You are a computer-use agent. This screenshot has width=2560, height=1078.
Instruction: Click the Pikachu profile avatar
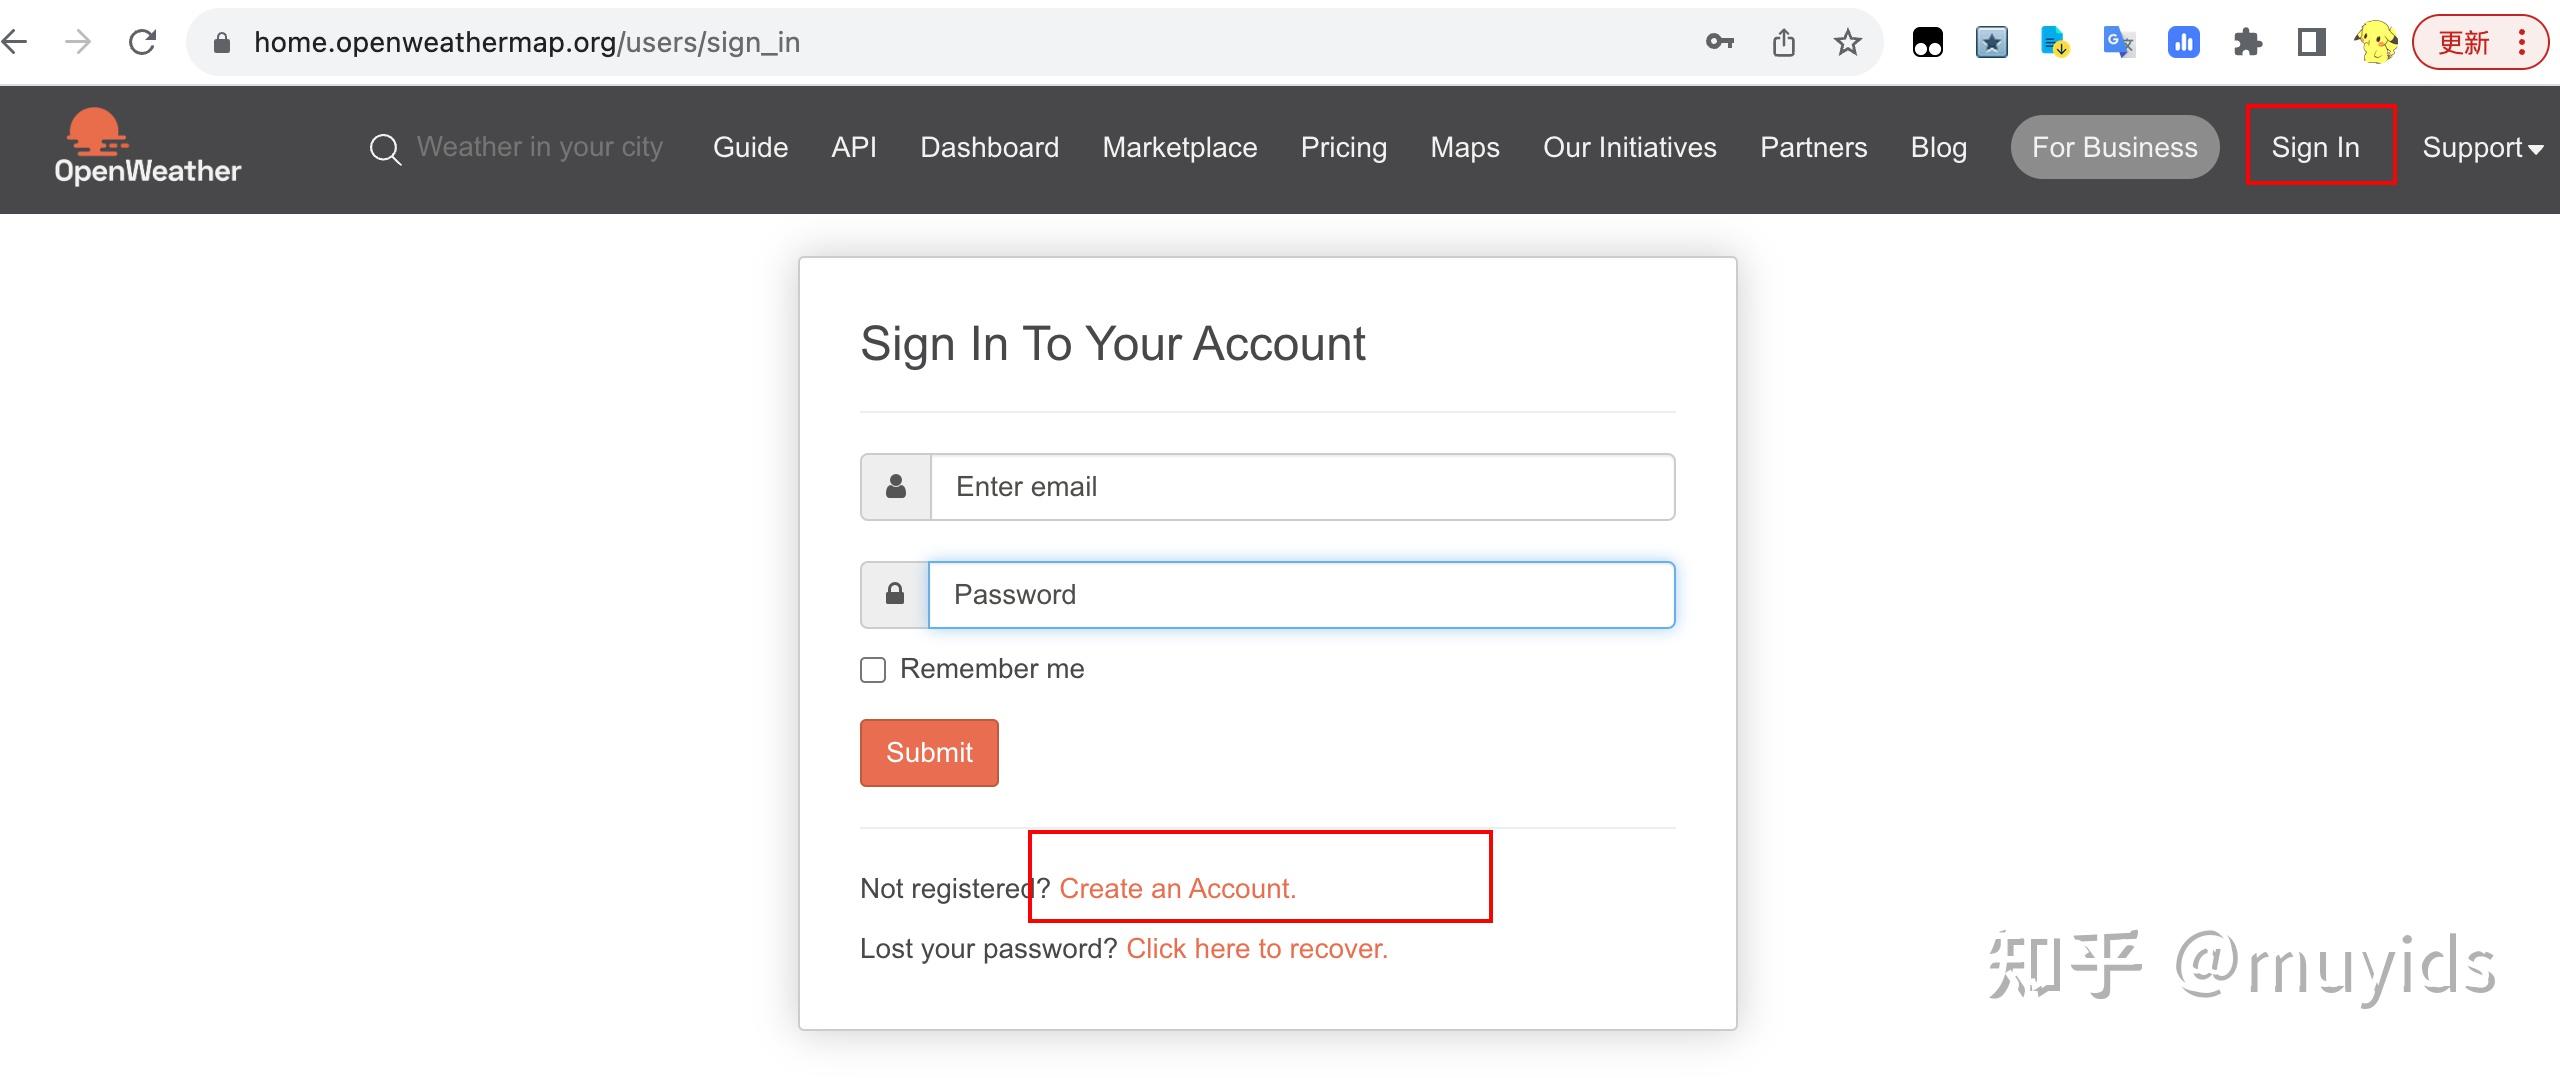[x=2375, y=42]
